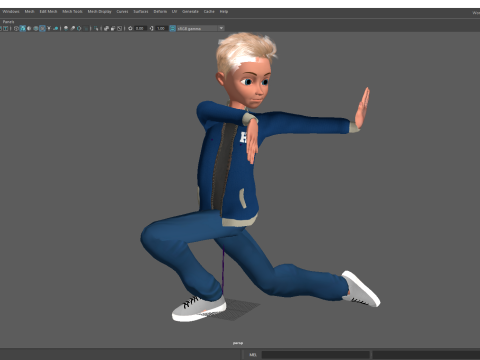
Task: Open the Edit Mesh menu
Action: click(x=48, y=11)
